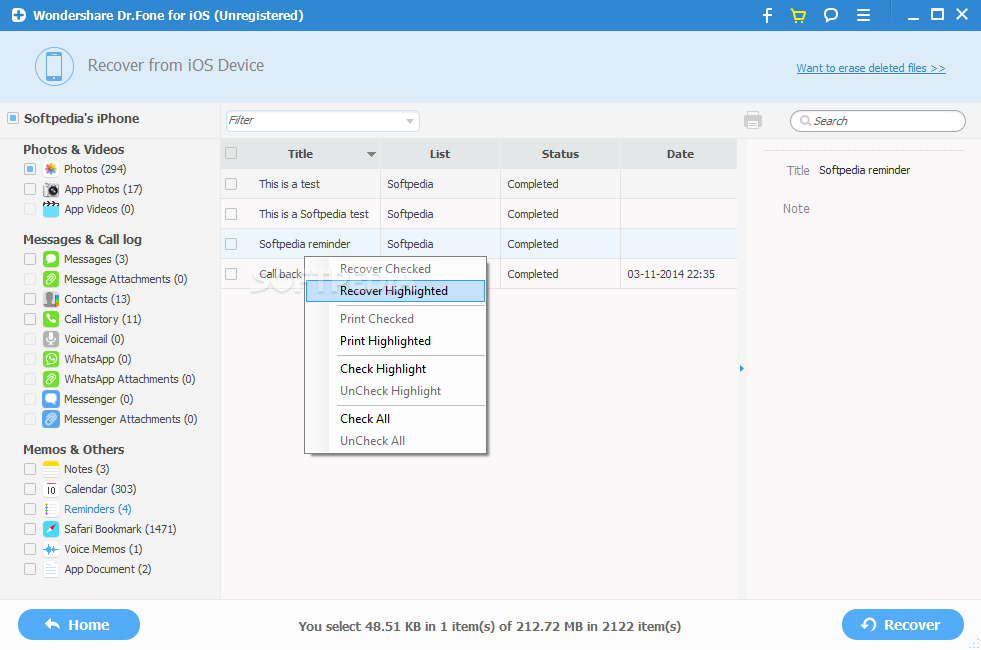Choose Print Highlighted from context menu
This screenshot has width=981, height=650.
395,341
